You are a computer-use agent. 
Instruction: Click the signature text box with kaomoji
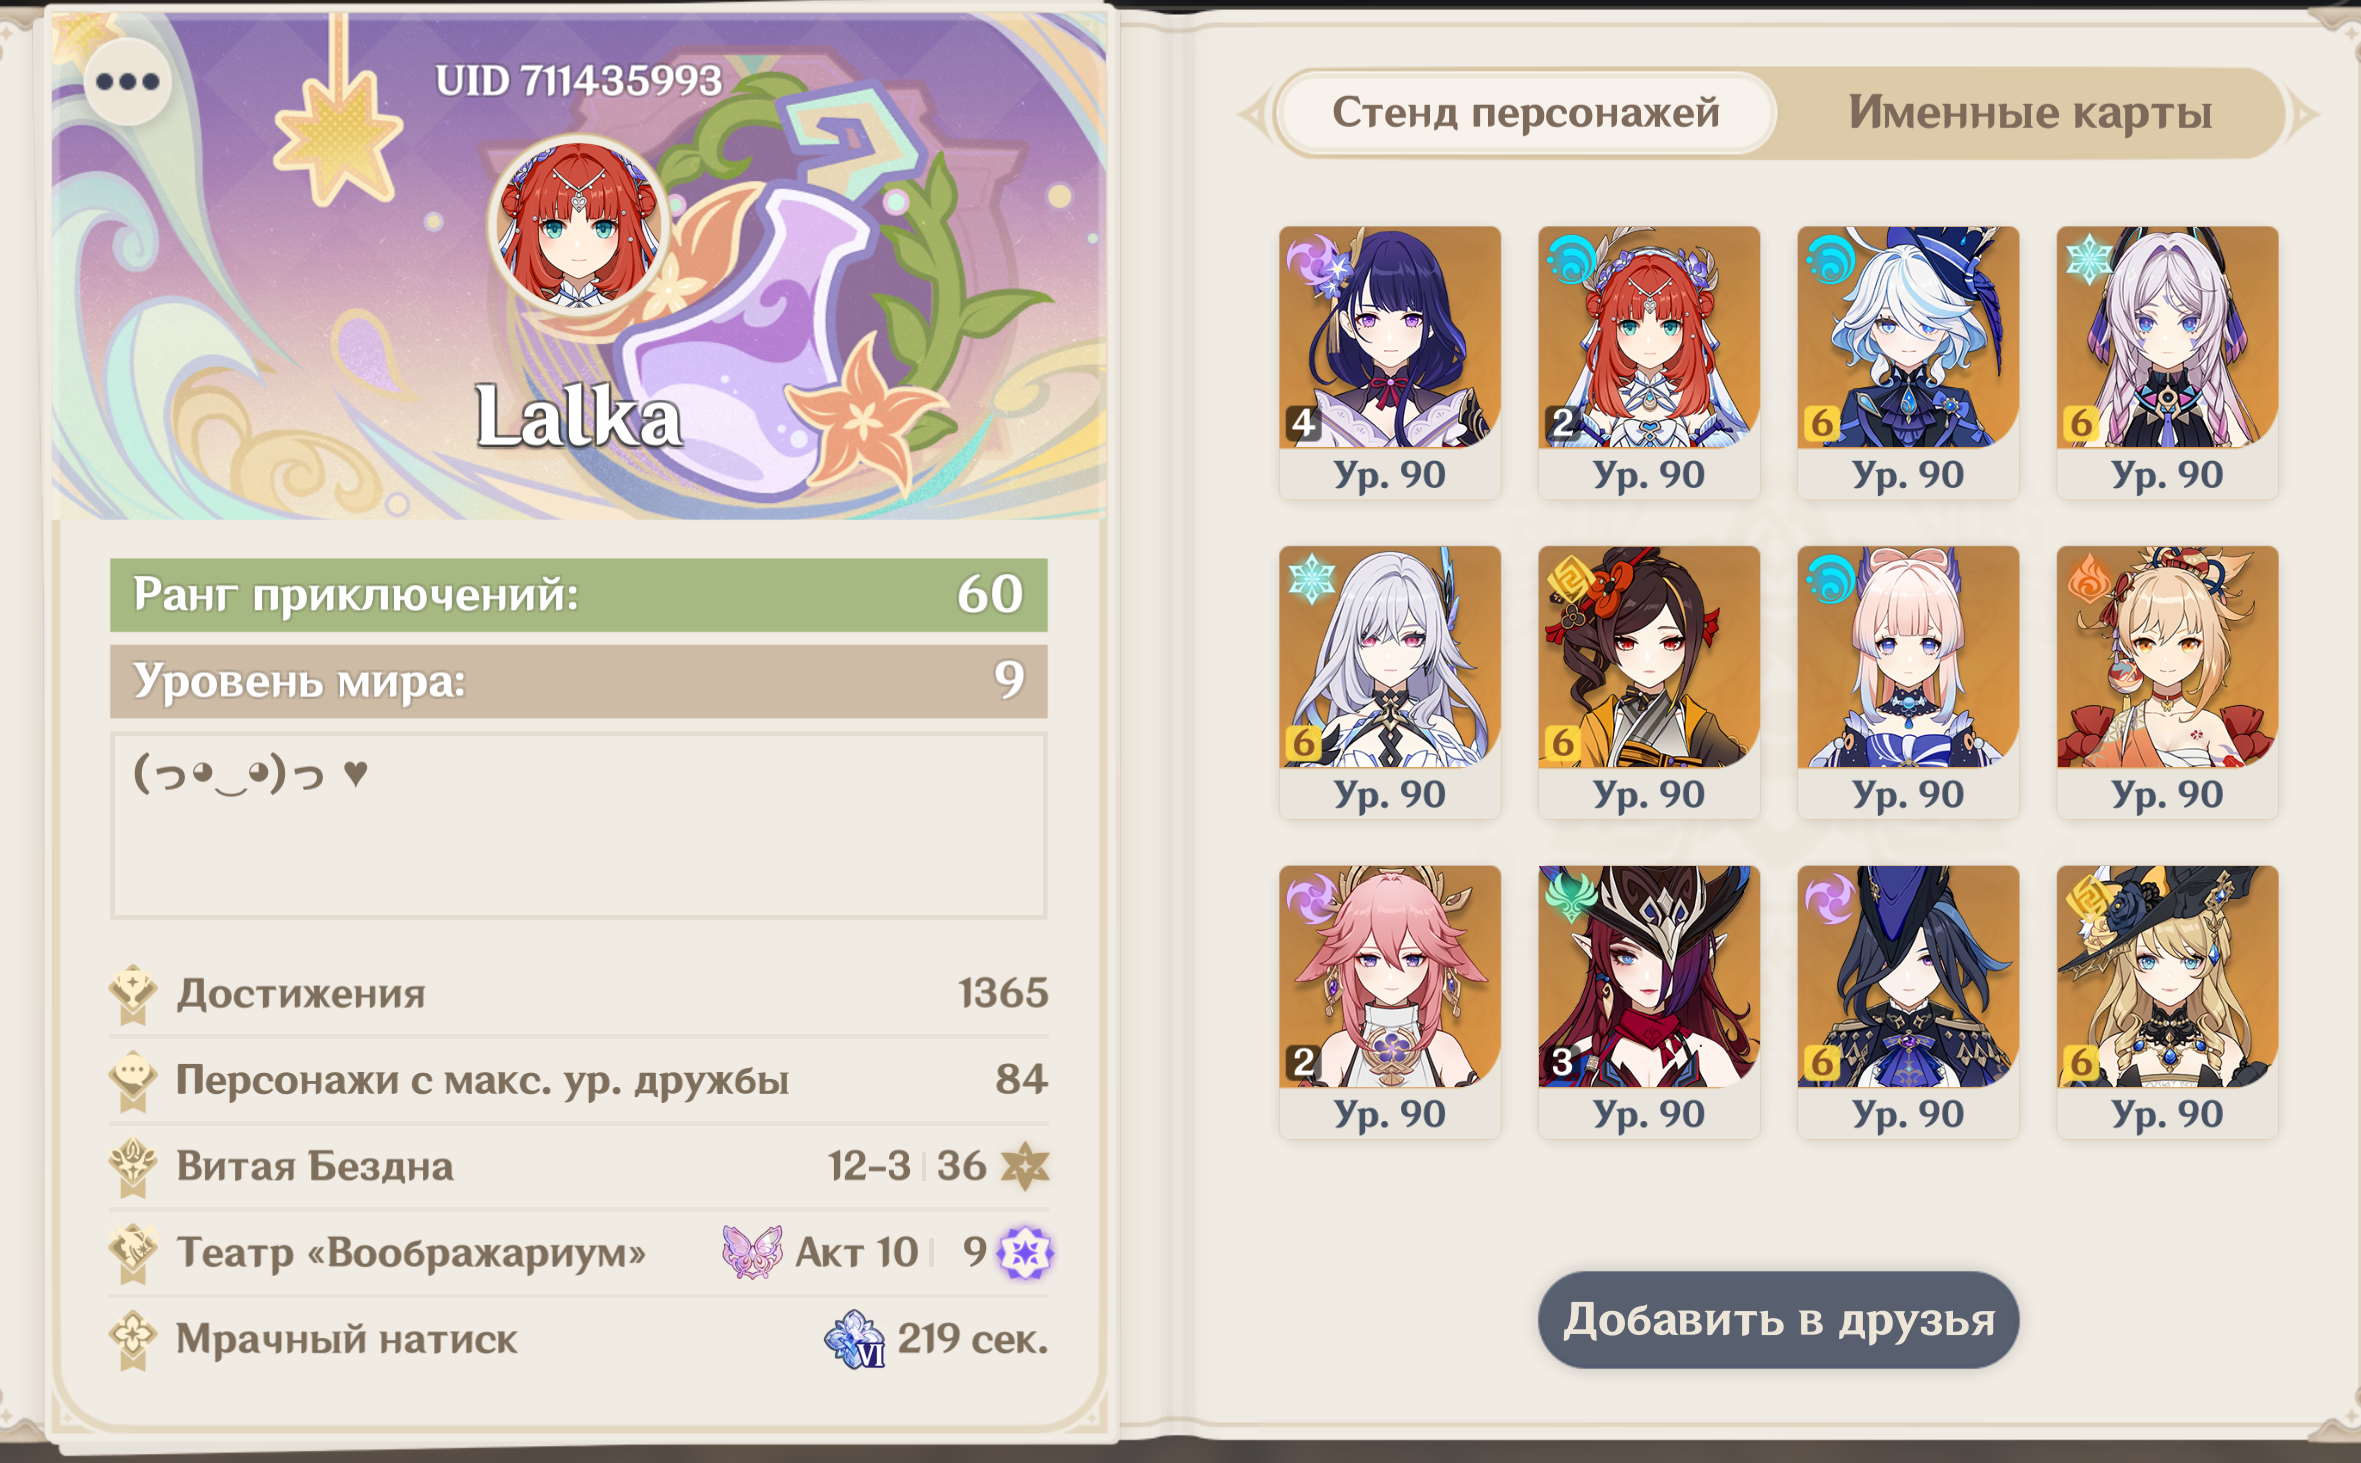point(578,826)
